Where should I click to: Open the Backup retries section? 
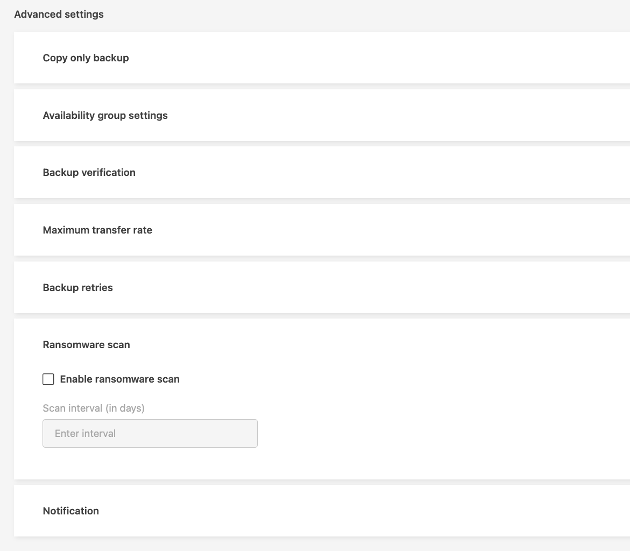pyautogui.click(x=320, y=287)
